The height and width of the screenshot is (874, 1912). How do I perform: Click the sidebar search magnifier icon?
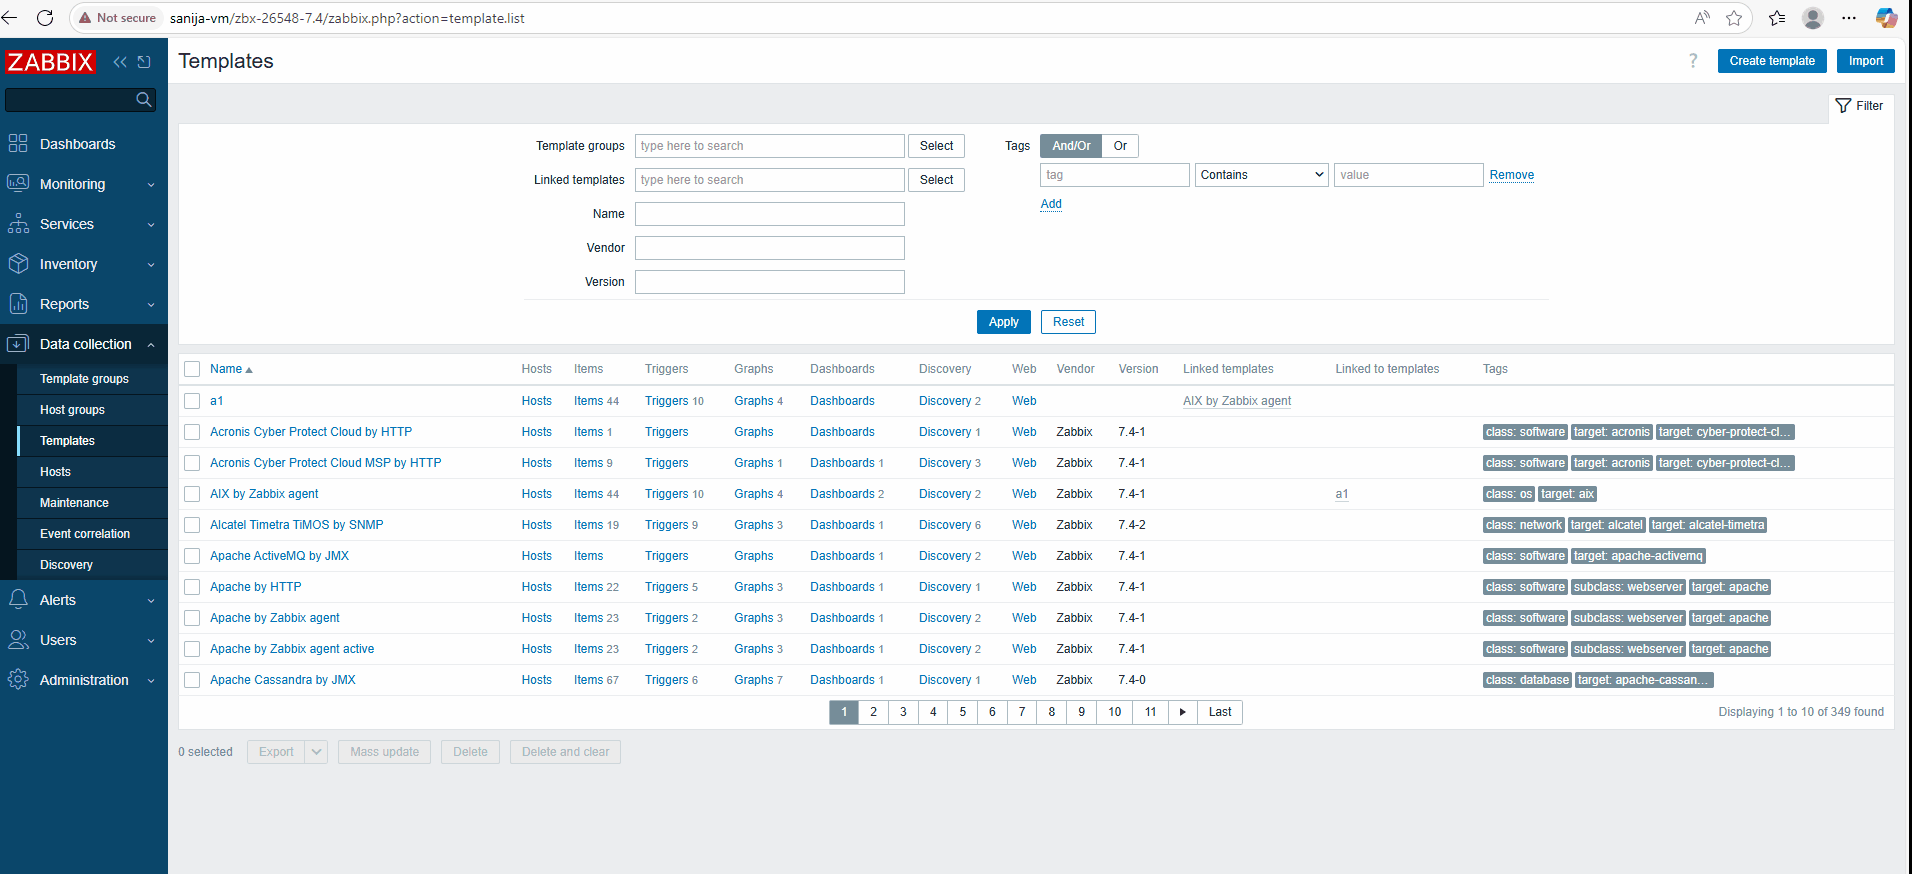(x=144, y=99)
